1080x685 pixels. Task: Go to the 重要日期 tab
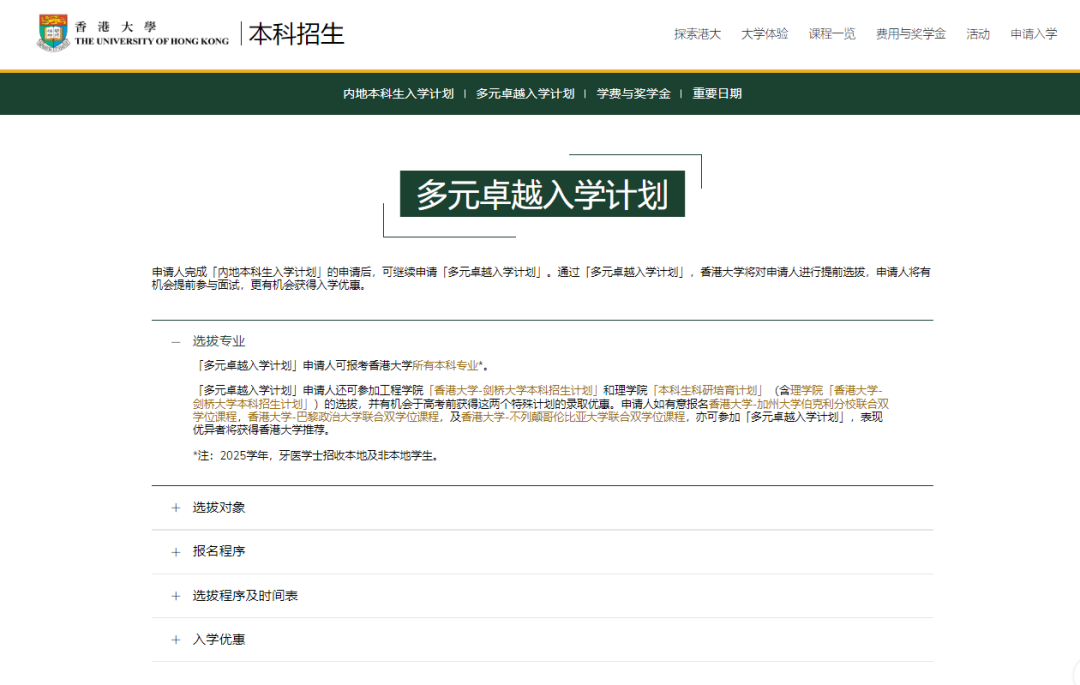coord(717,94)
